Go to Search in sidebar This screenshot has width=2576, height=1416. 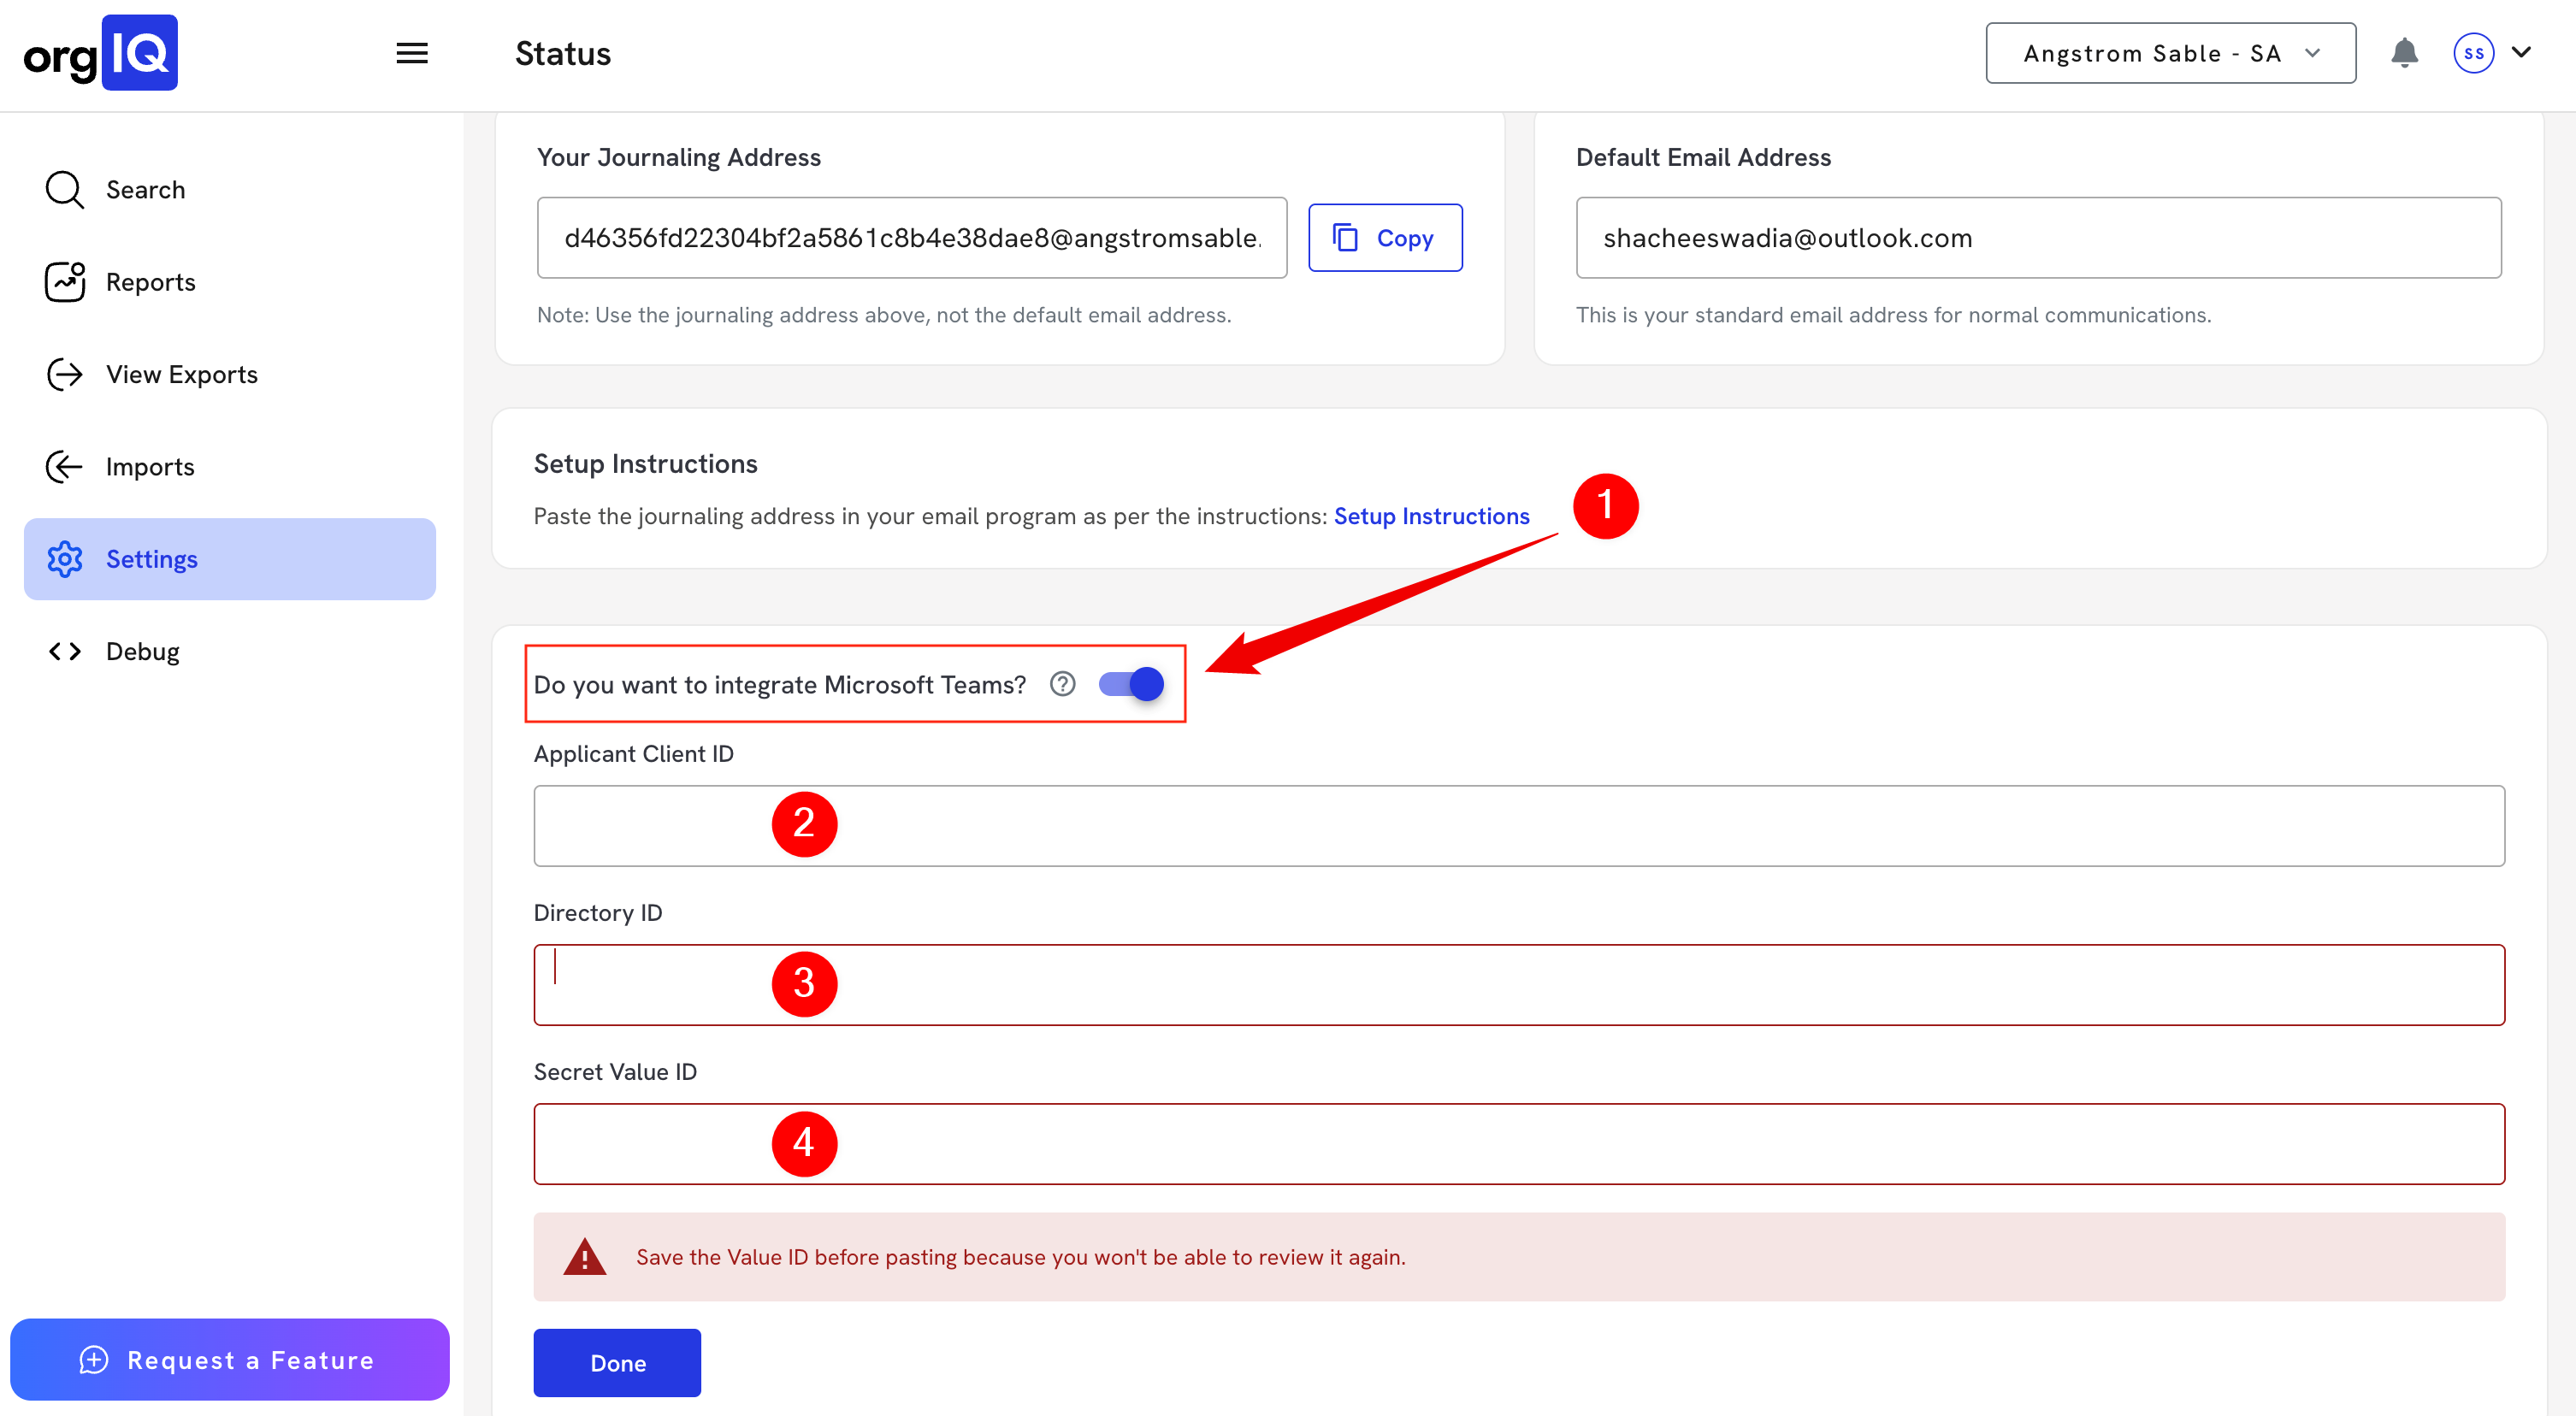pyautogui.click(x=230, y=189)
